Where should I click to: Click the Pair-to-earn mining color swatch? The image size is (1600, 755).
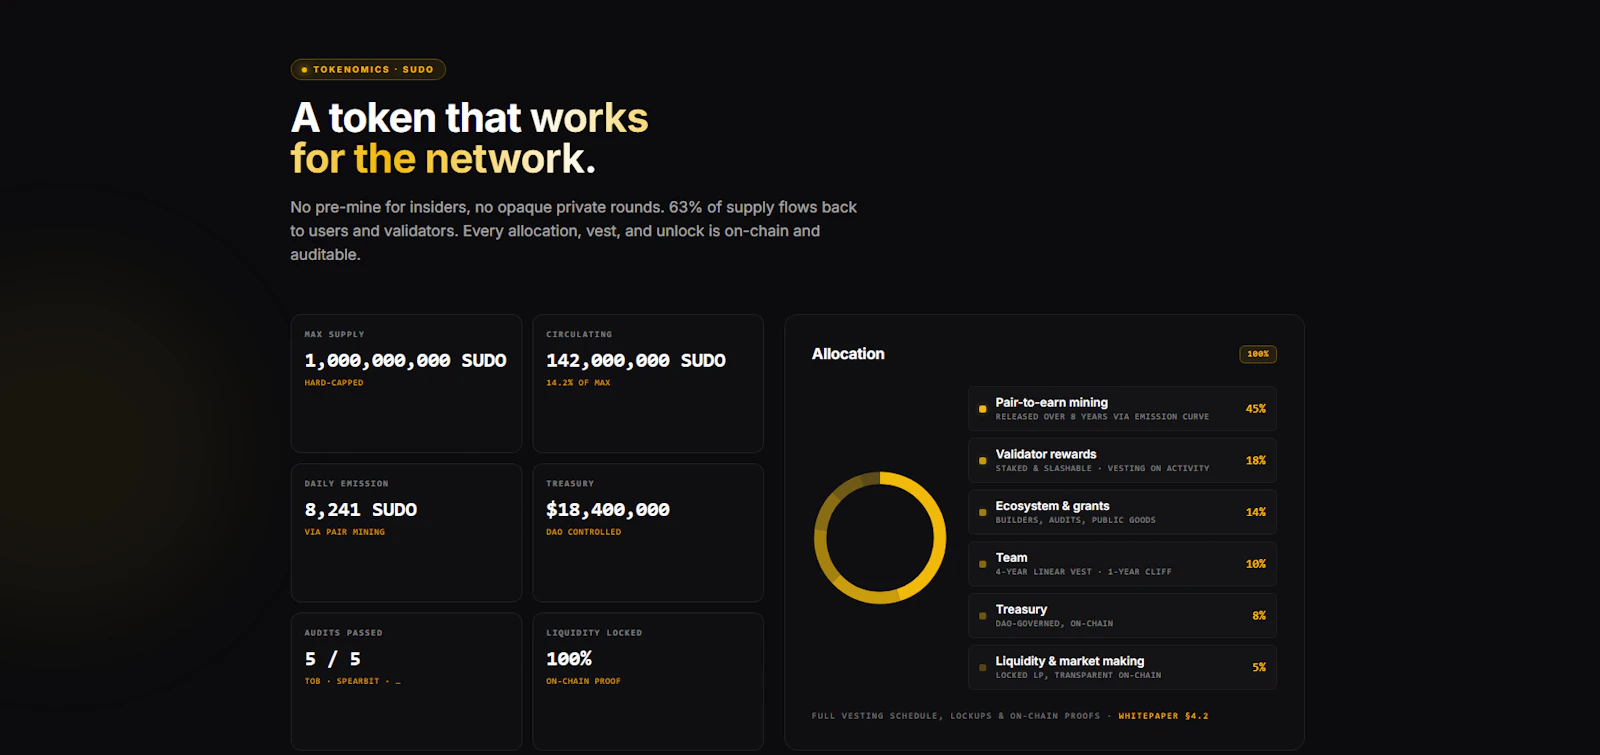click(983, 409)
